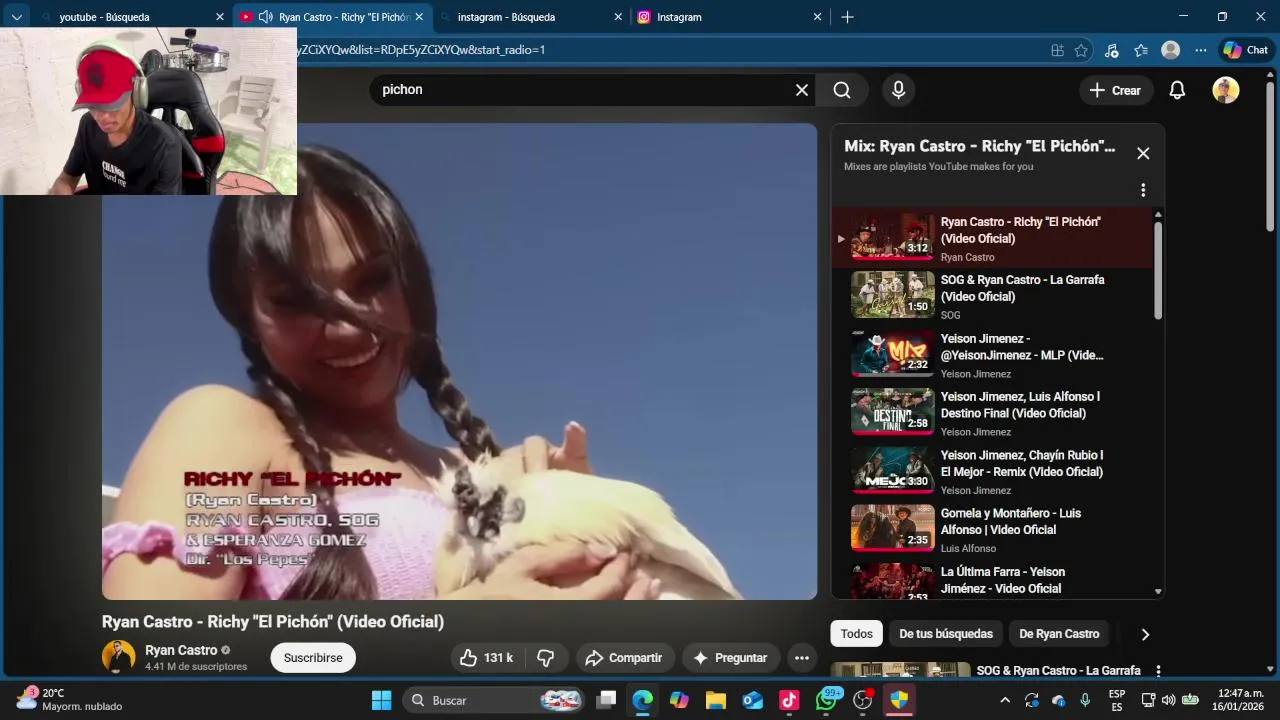1280x720 pixels.
Task: Open Task View on taskbar
Action: coord(606,700)
